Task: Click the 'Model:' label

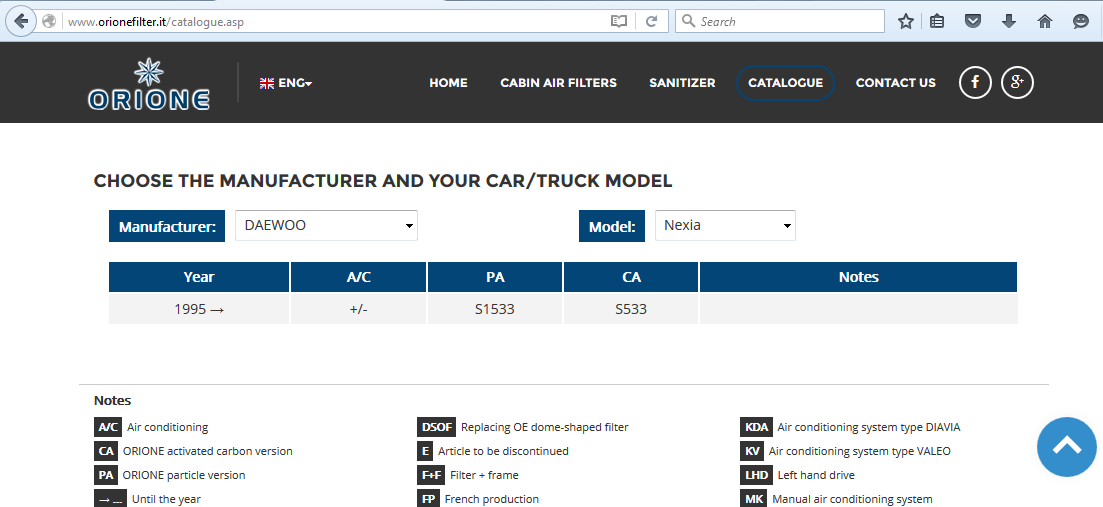Action: click(612, 226)
